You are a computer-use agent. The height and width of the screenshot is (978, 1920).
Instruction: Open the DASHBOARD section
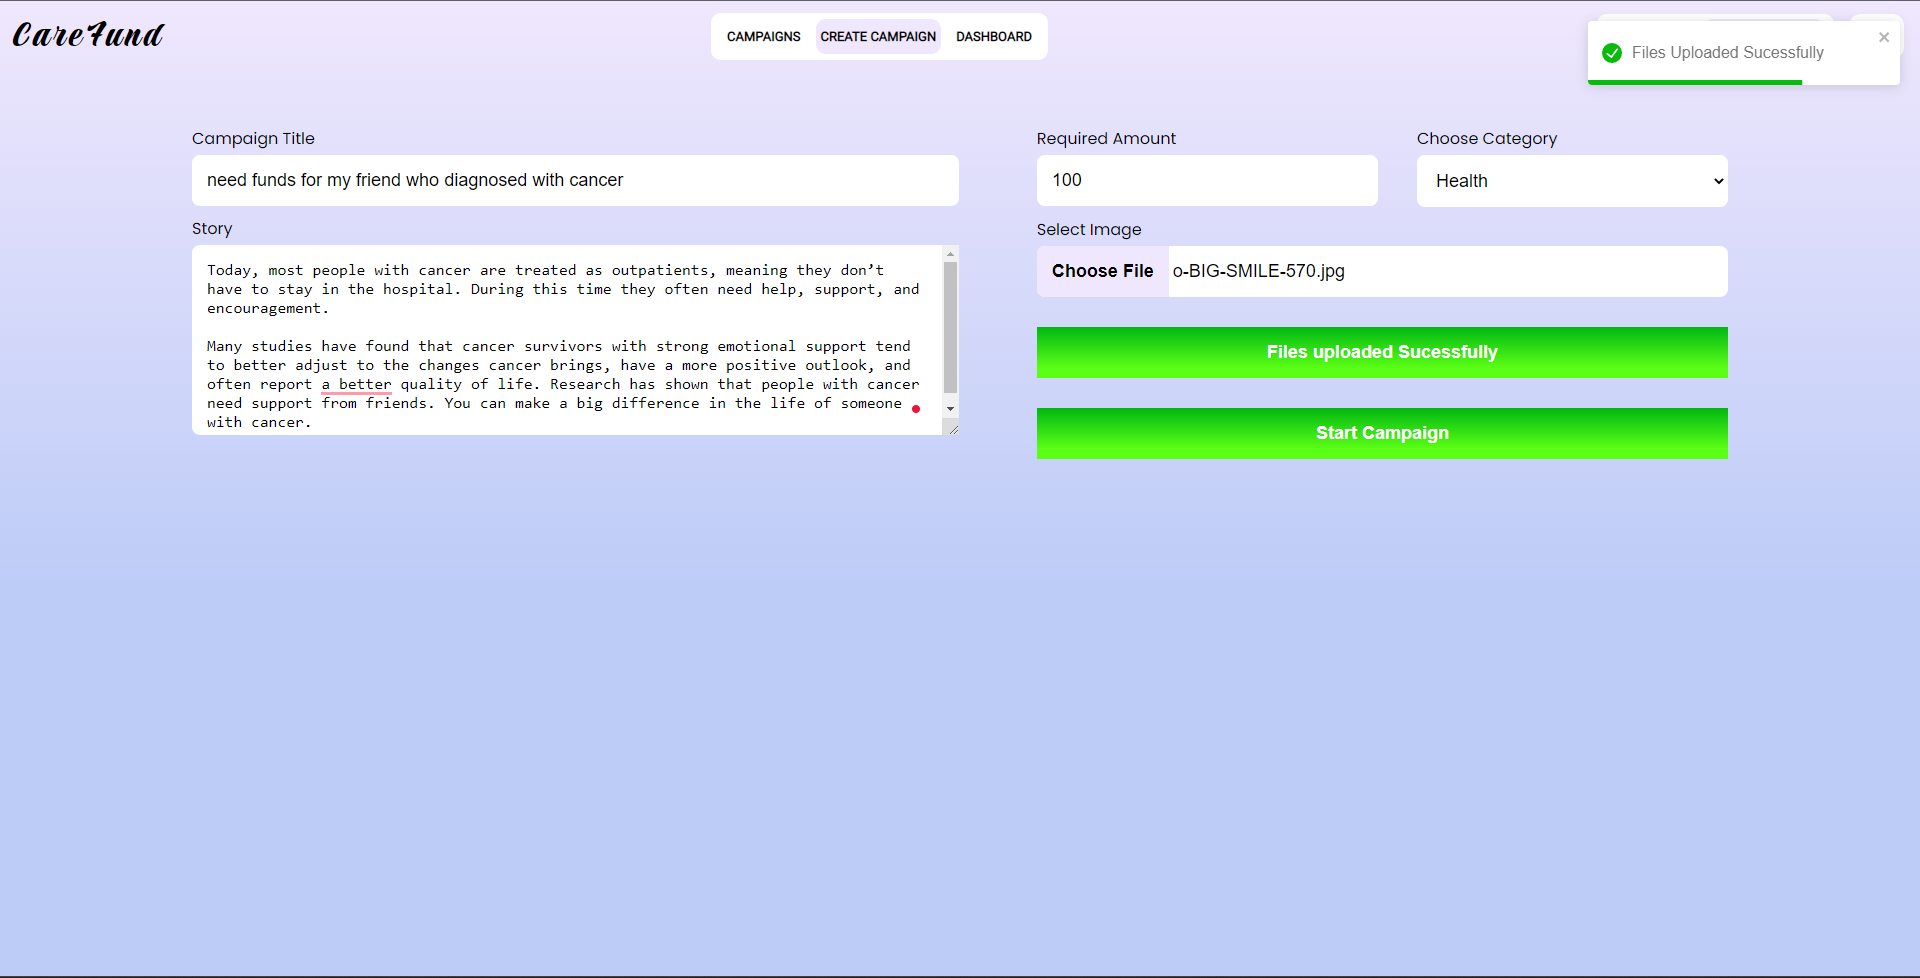(x=993, y=36)
